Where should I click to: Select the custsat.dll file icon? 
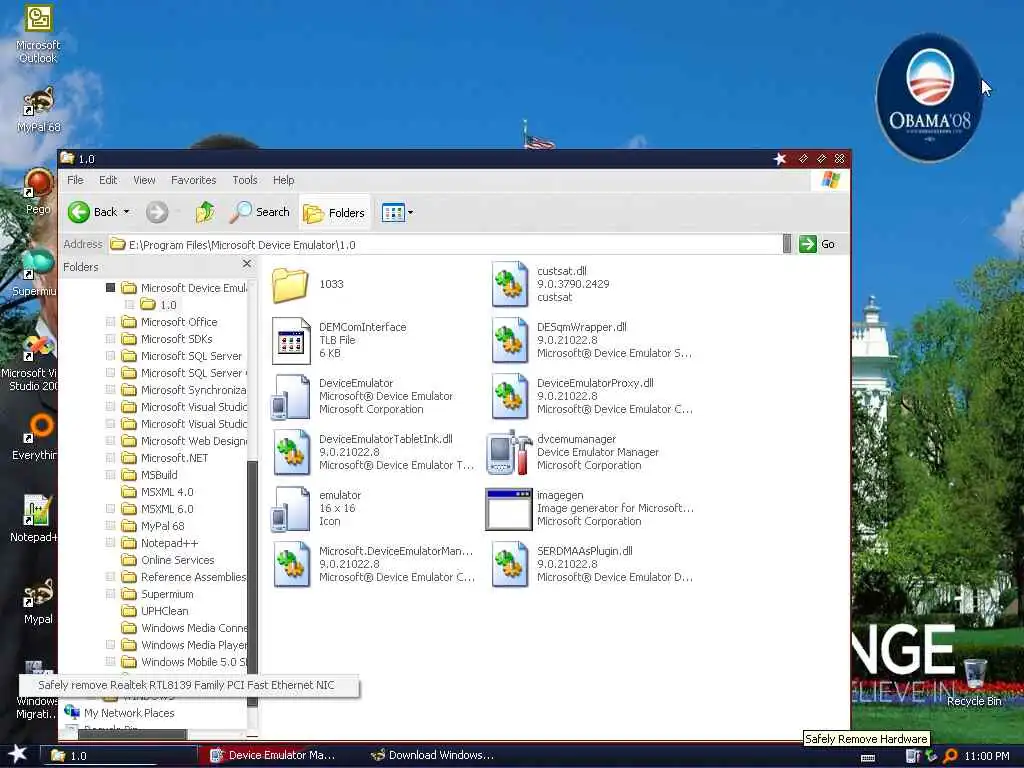509,284
